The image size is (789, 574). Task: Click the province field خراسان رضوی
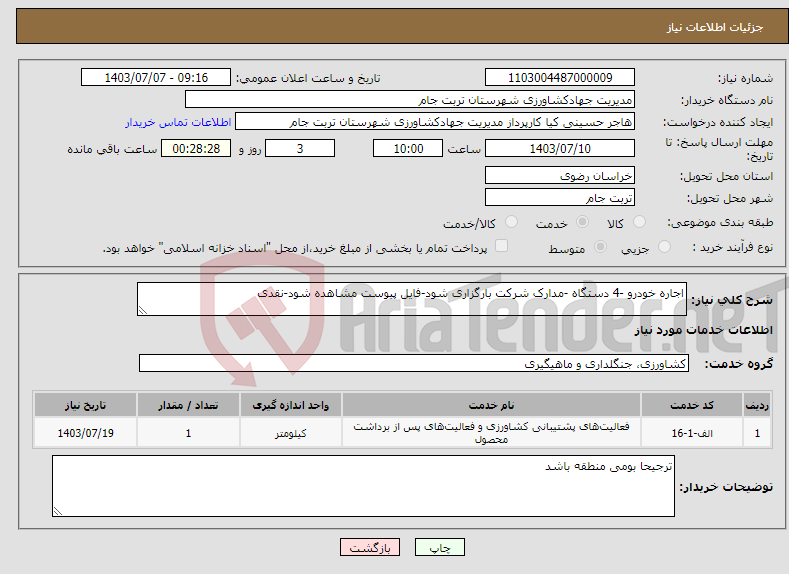tap(560, 176)
